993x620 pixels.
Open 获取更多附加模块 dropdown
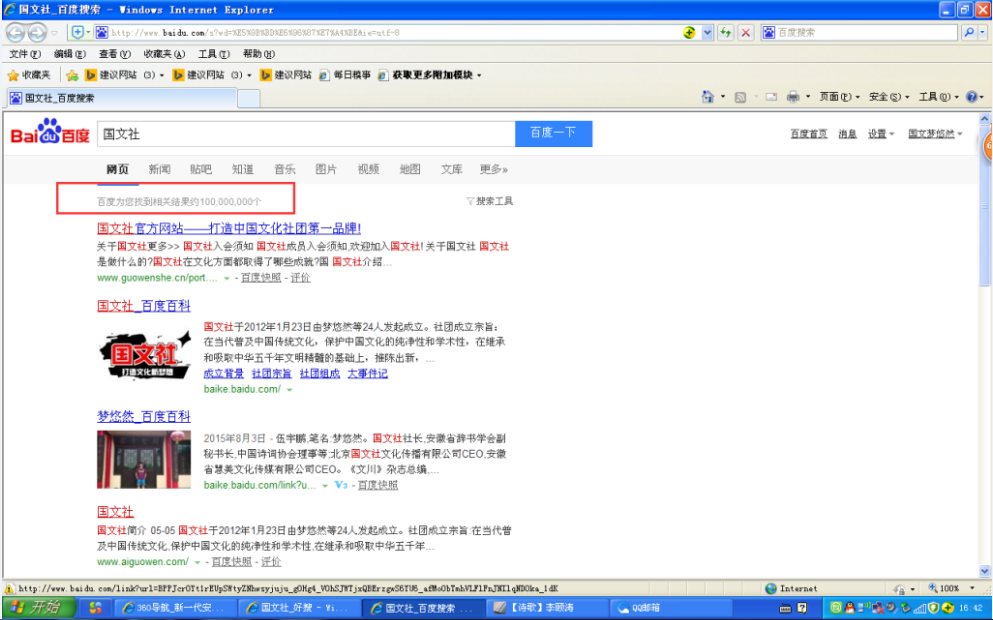pos(429,75)
